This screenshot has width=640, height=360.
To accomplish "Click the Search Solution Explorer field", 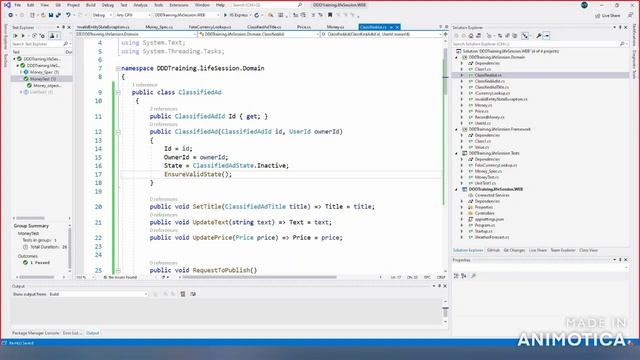I will click(540, 44).
